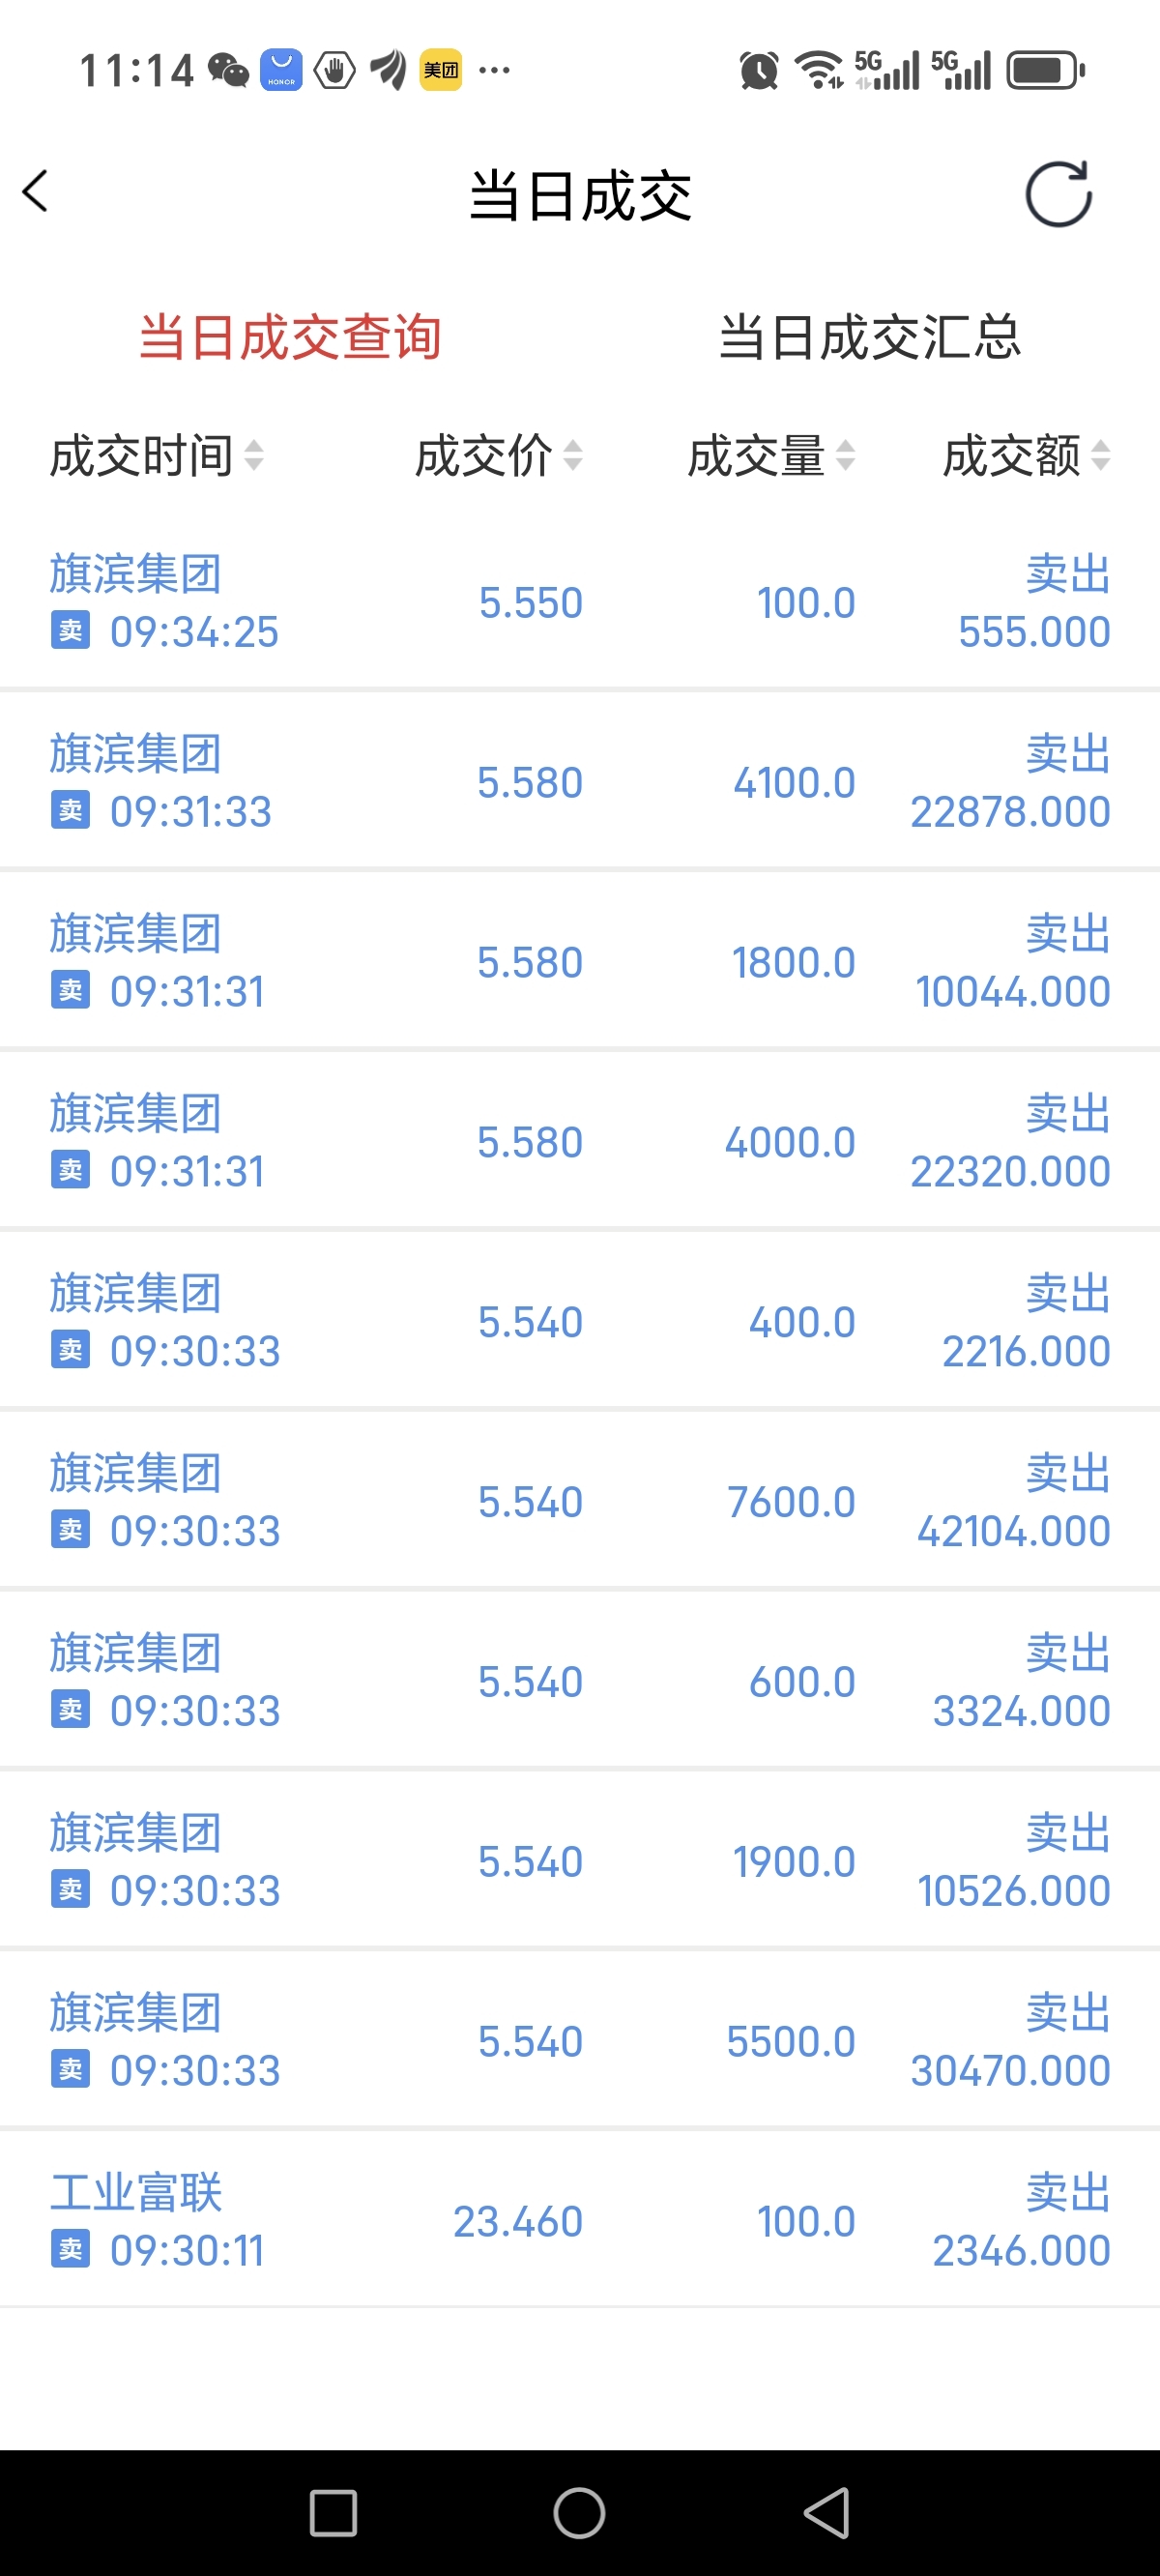Switch to 当日成交汇总 tab
Screen dimensions: 1160x2576
[870, 337]
